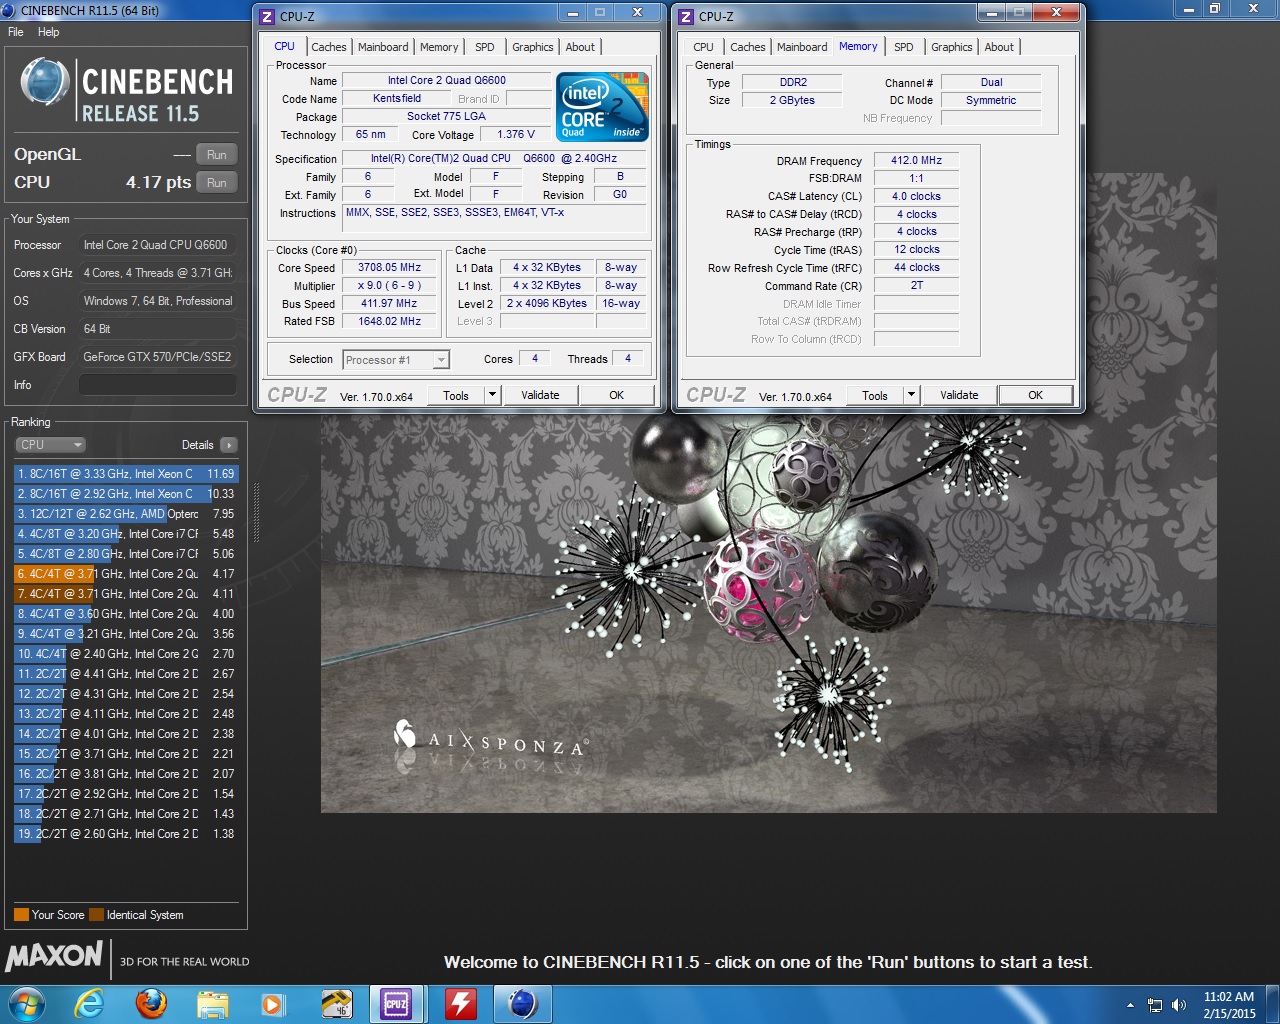The width and height of the screenshot is (1280, 1024).
Task: Open Windows Explorer folder taskbar icon
Action: tap(213, 1003)
